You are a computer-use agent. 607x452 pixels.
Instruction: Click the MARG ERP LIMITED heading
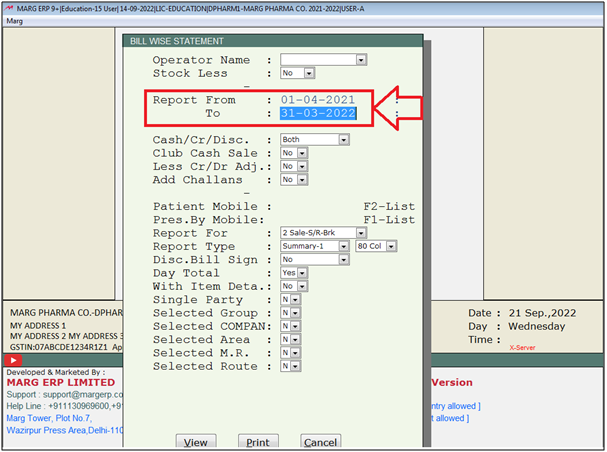point(61,382)
